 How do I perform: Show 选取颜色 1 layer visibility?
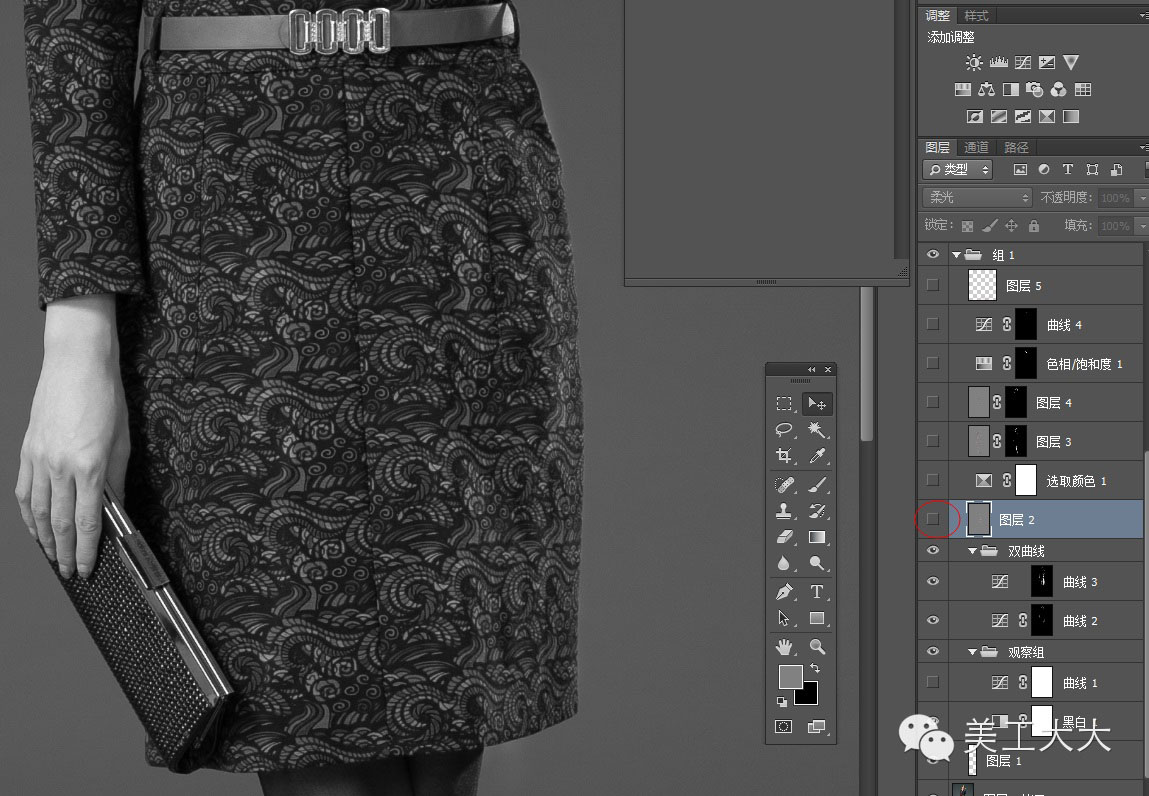[x=933, y=479]
